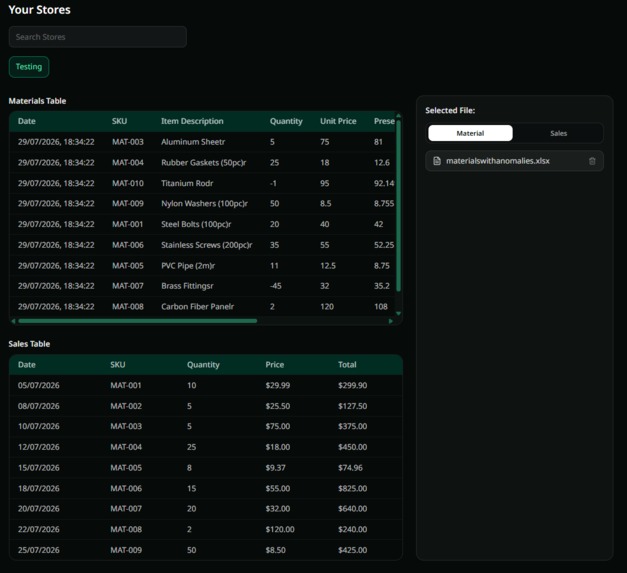Click the Brass Fittingsr cell
Viewport: 627px width, 573px height.
pos(187,286)
